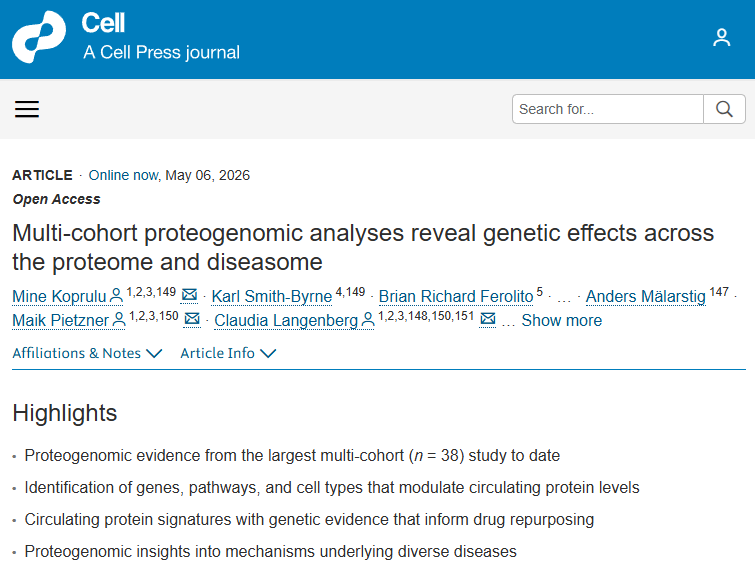Email Claudia Langenberg via envelope icon
Image resolution: width=755 pixels, height=570 pixels.
coord(488,319)
